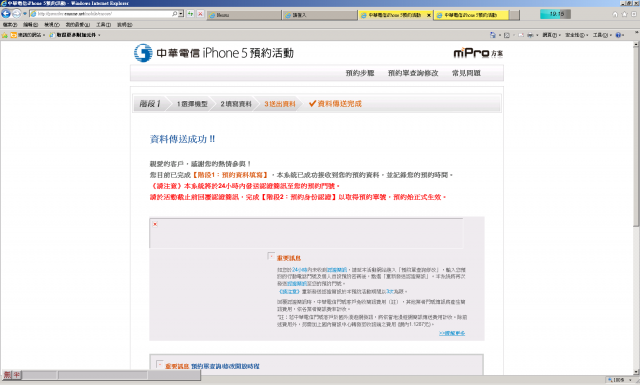
Task: Click the scrollbar up arrow
Action: (636, 44)
